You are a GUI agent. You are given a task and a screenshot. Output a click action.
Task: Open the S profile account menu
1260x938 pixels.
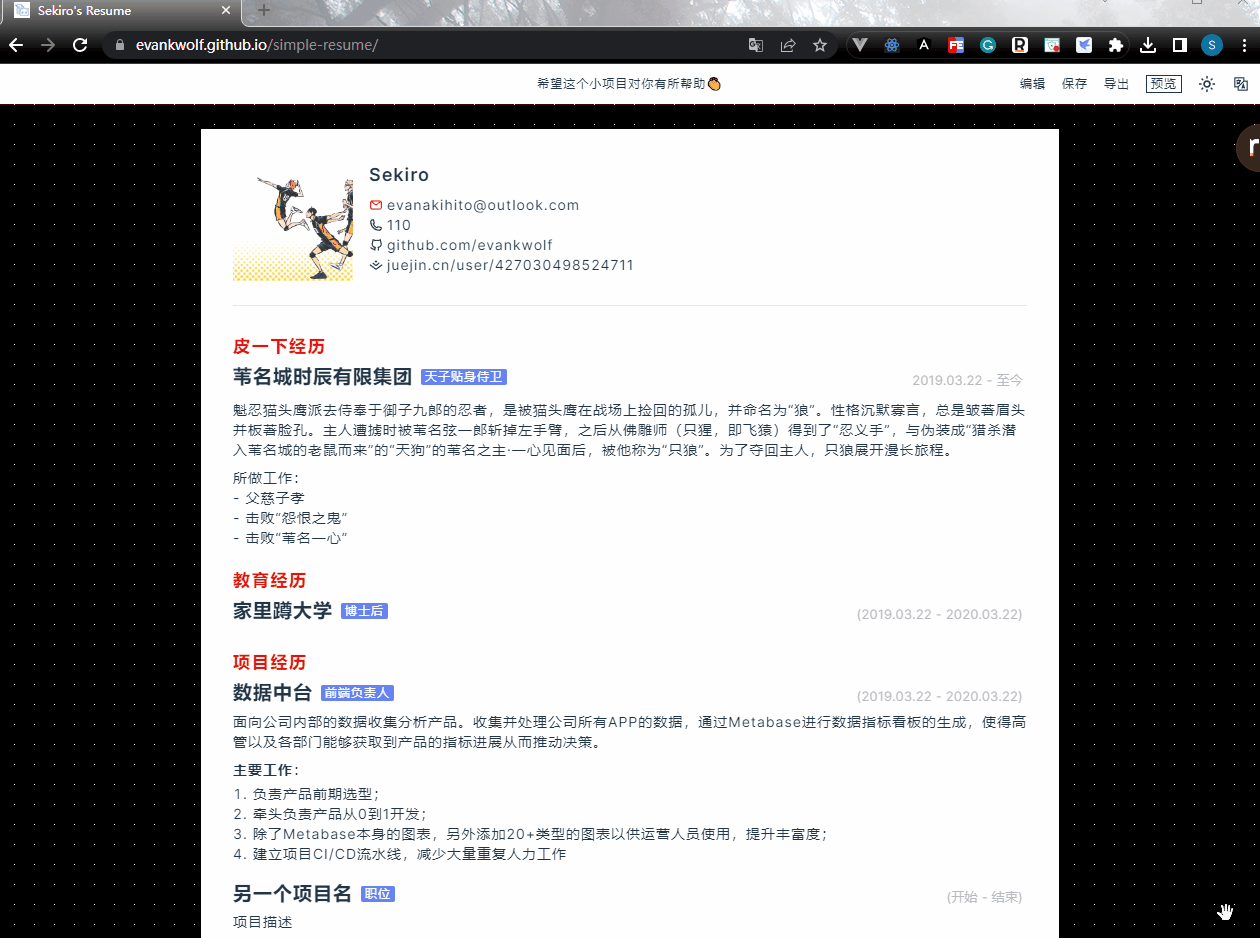click(1211, 45)
